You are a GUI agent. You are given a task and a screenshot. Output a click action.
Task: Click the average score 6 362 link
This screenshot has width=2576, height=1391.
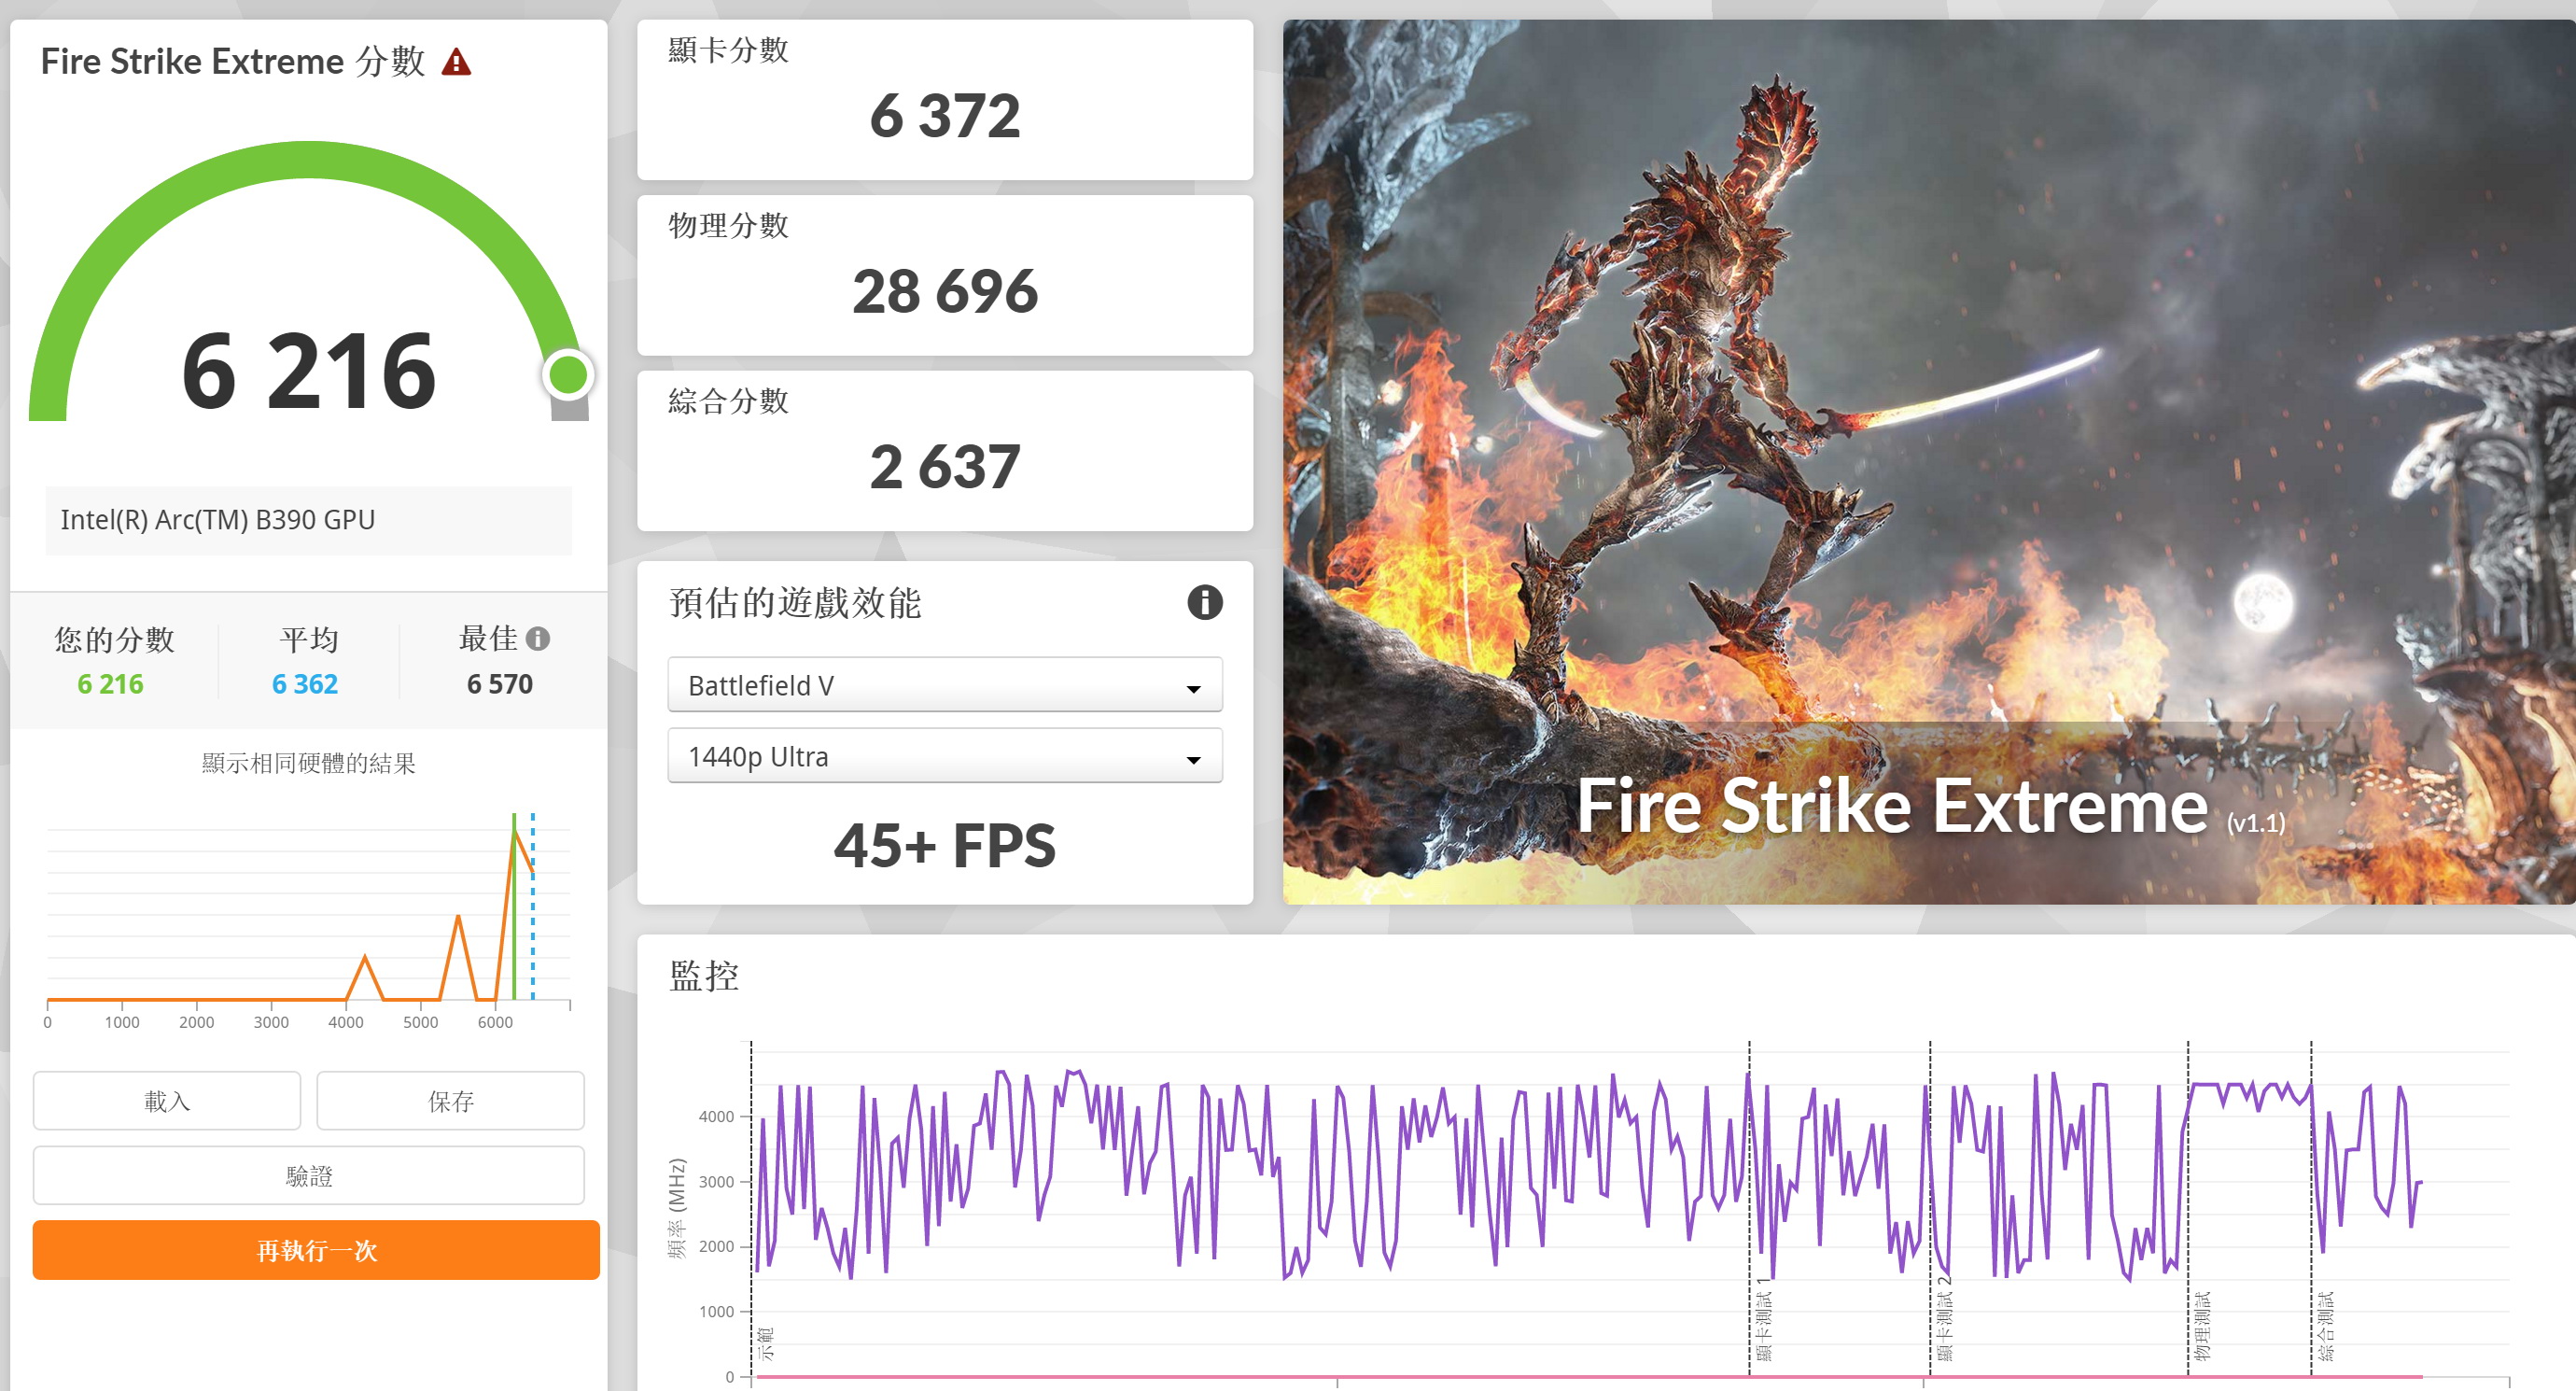click(x=305, y=684)
